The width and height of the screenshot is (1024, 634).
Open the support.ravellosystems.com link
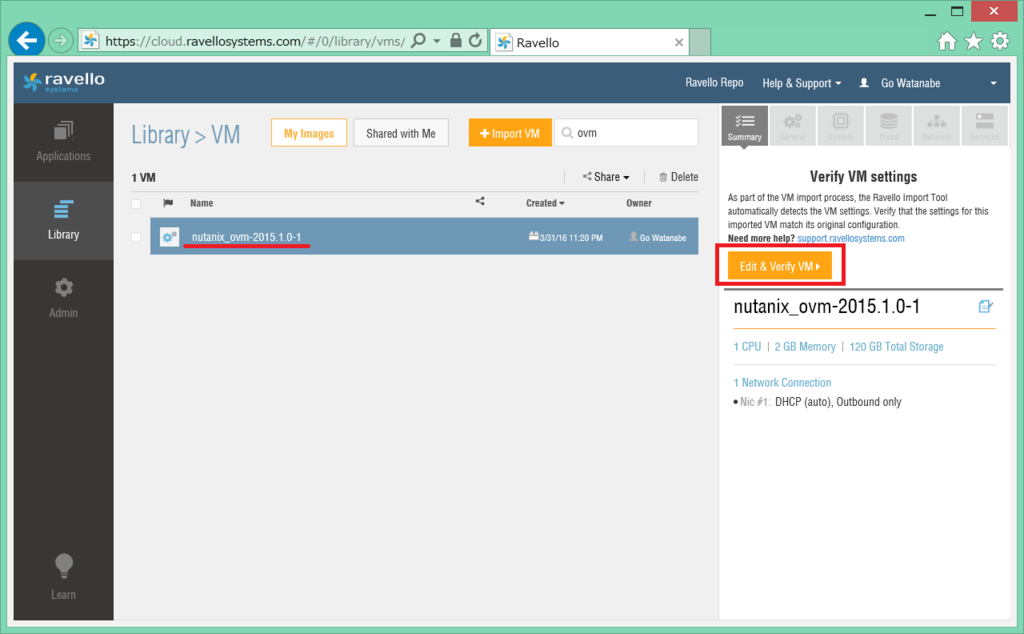[851, 238]
